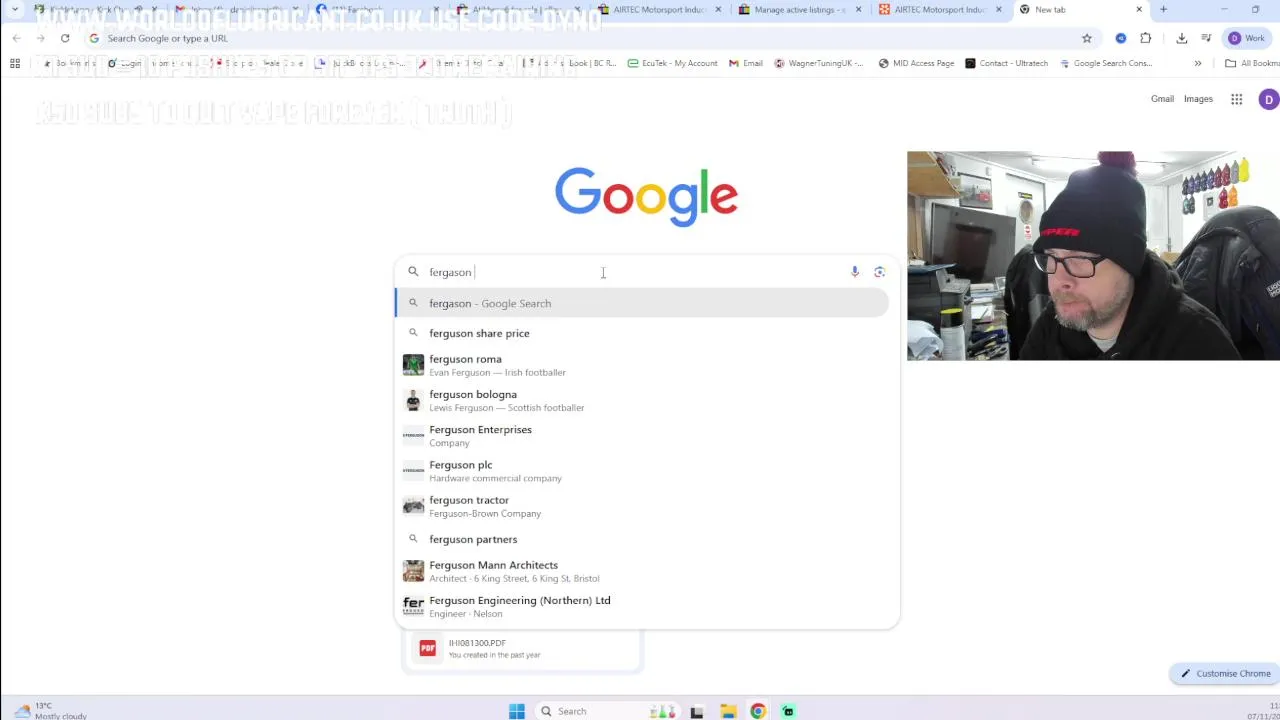Open the Work profile button

tap(1247, 38)
